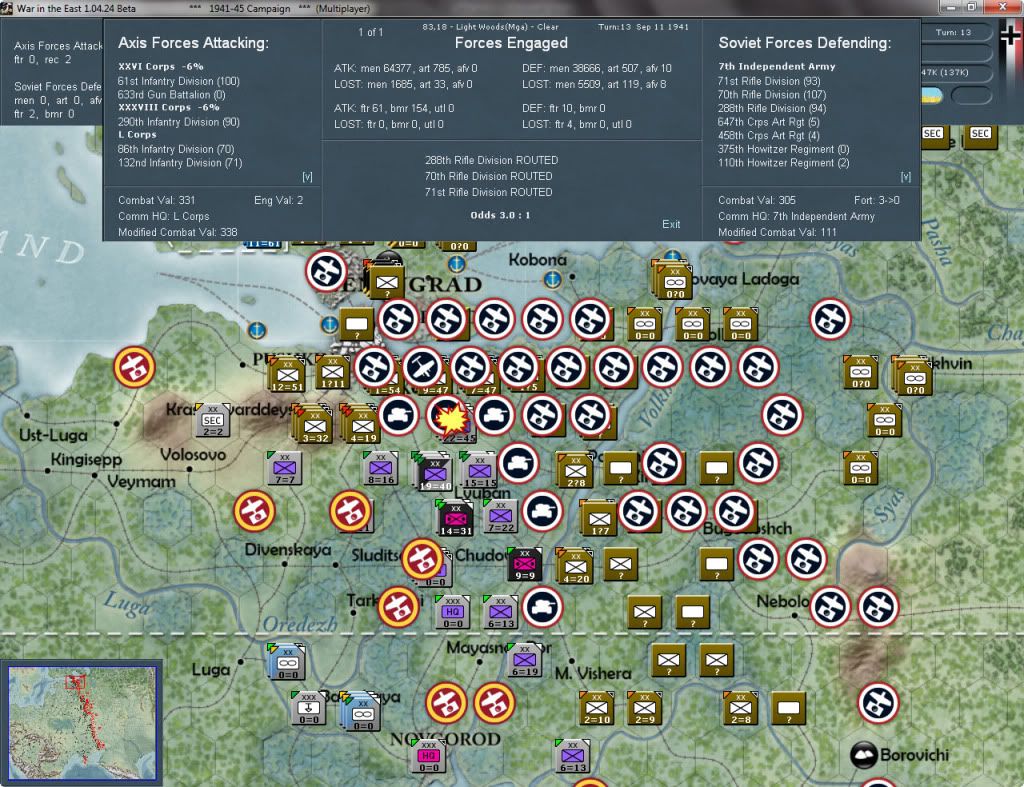Select the Soviet 1?11 unit counter

point(332,374)
